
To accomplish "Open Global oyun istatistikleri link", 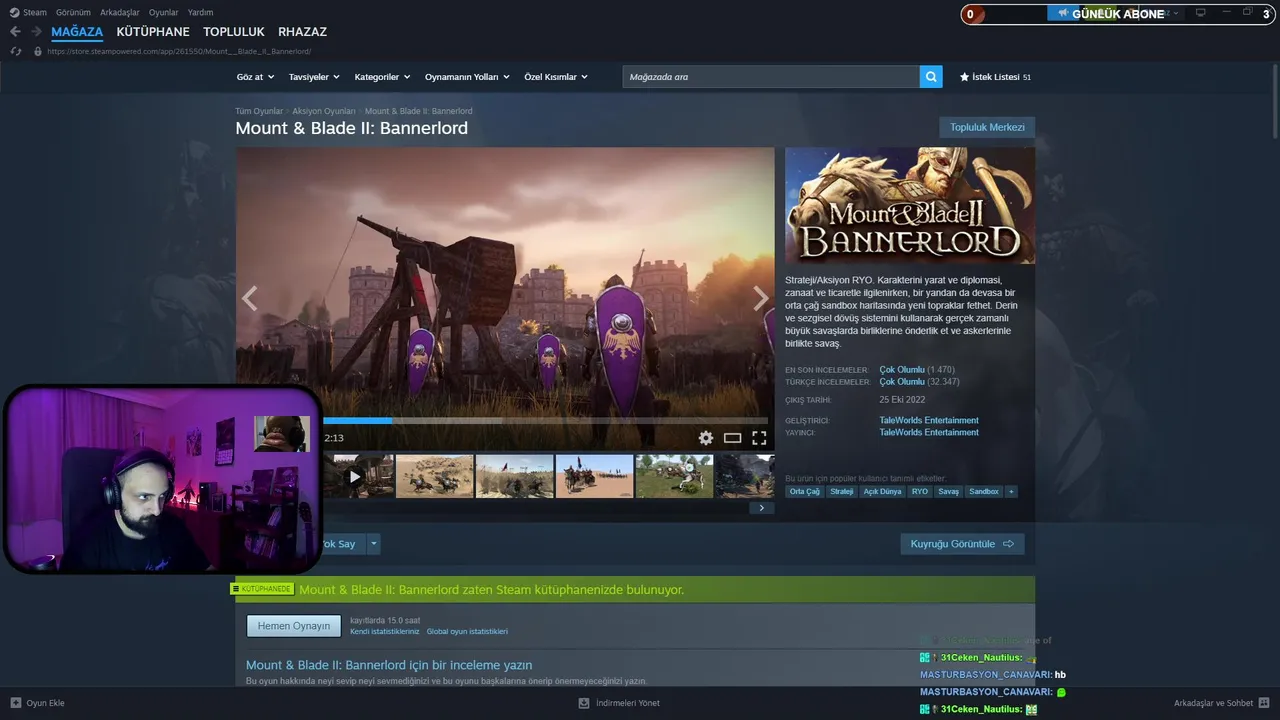I will [467, 632].
